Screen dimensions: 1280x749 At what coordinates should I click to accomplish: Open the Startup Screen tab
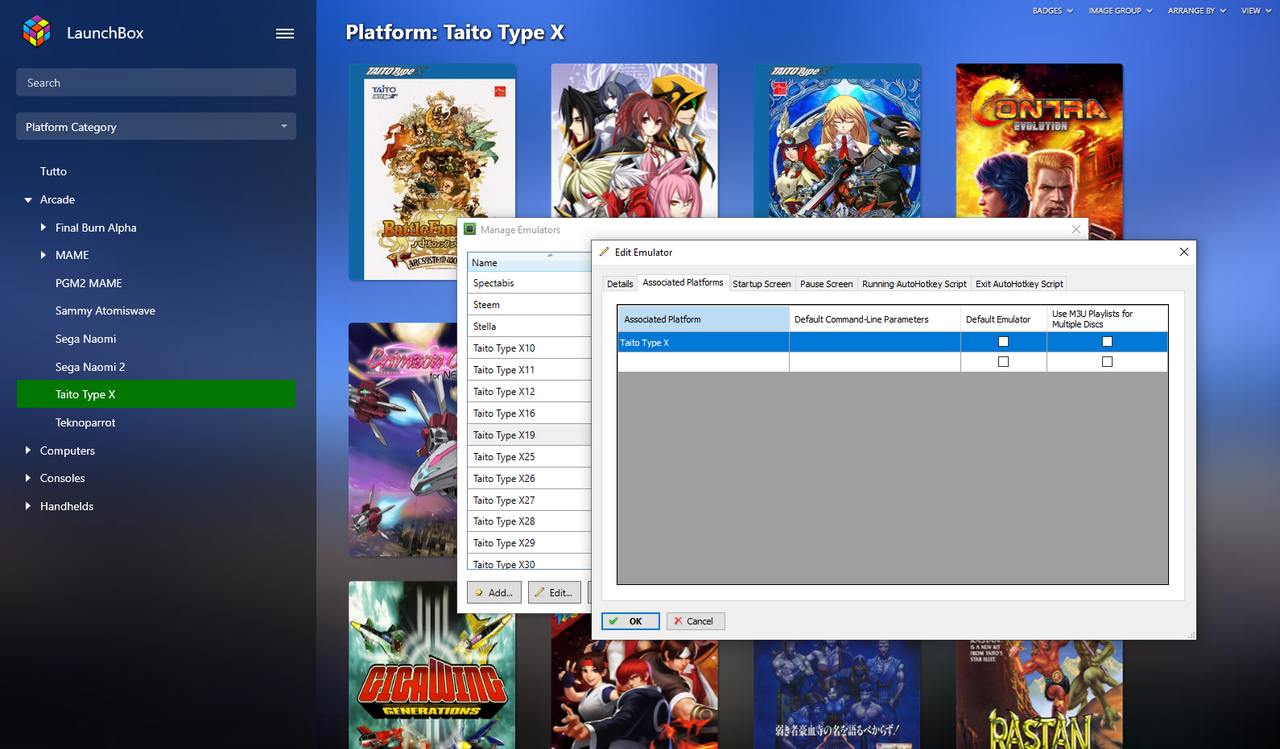pyautogui.click(x=762, y=284)
